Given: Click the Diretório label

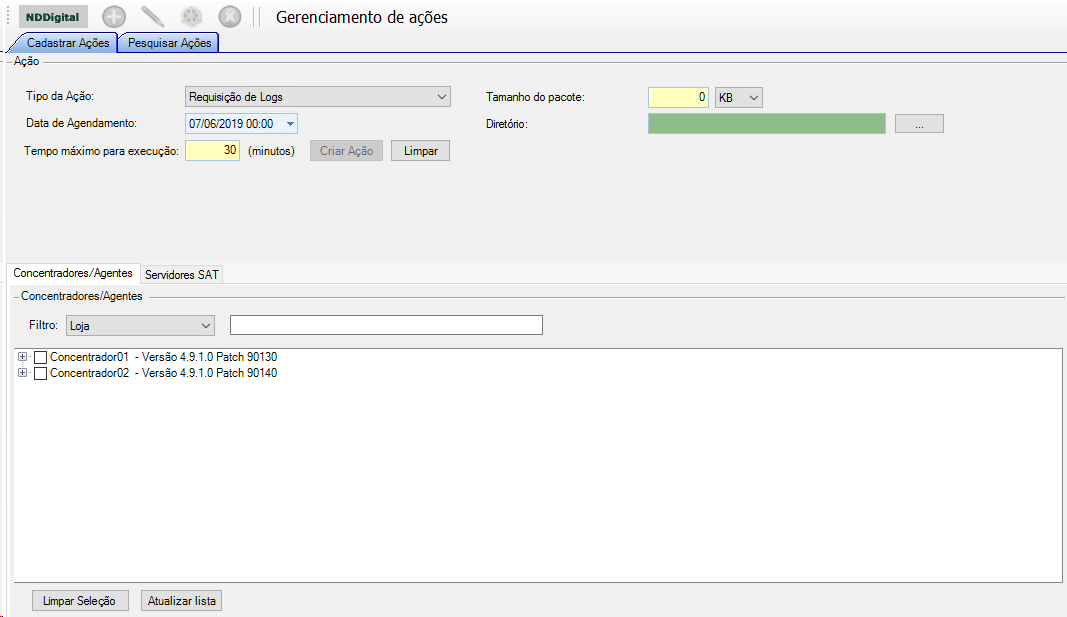Looking at the screenshot, I should 507,124.
